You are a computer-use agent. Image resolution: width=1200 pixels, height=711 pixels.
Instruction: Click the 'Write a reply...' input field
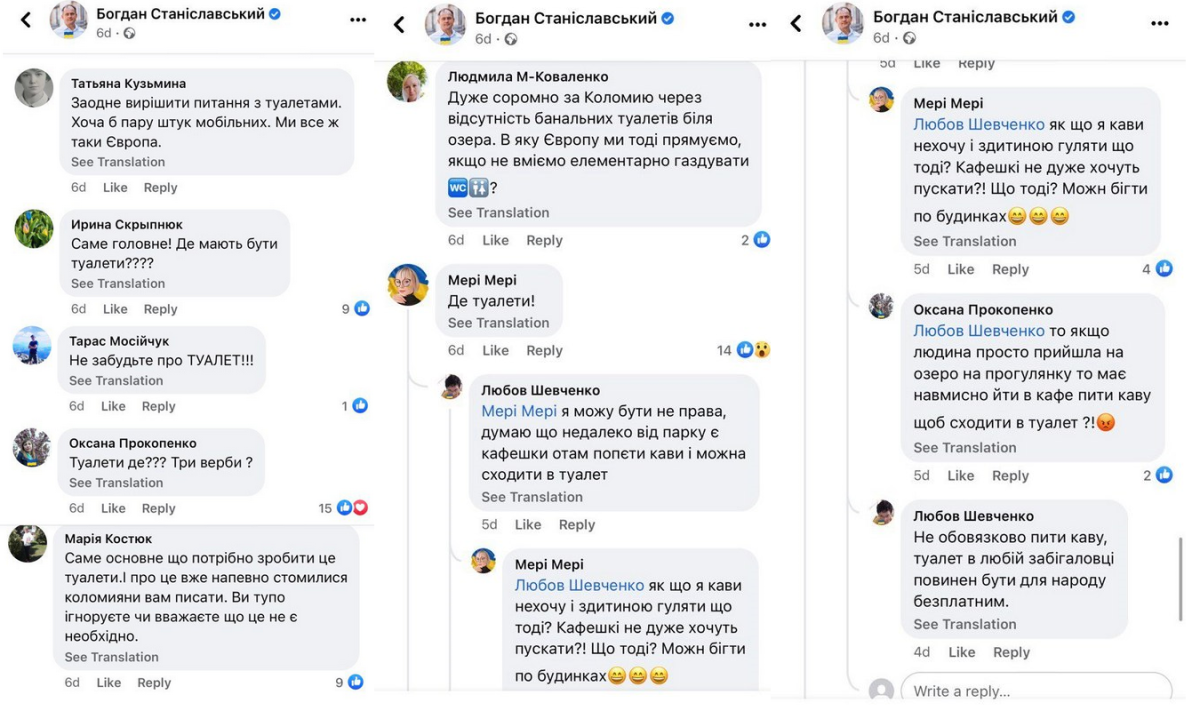coord(1035,691)
